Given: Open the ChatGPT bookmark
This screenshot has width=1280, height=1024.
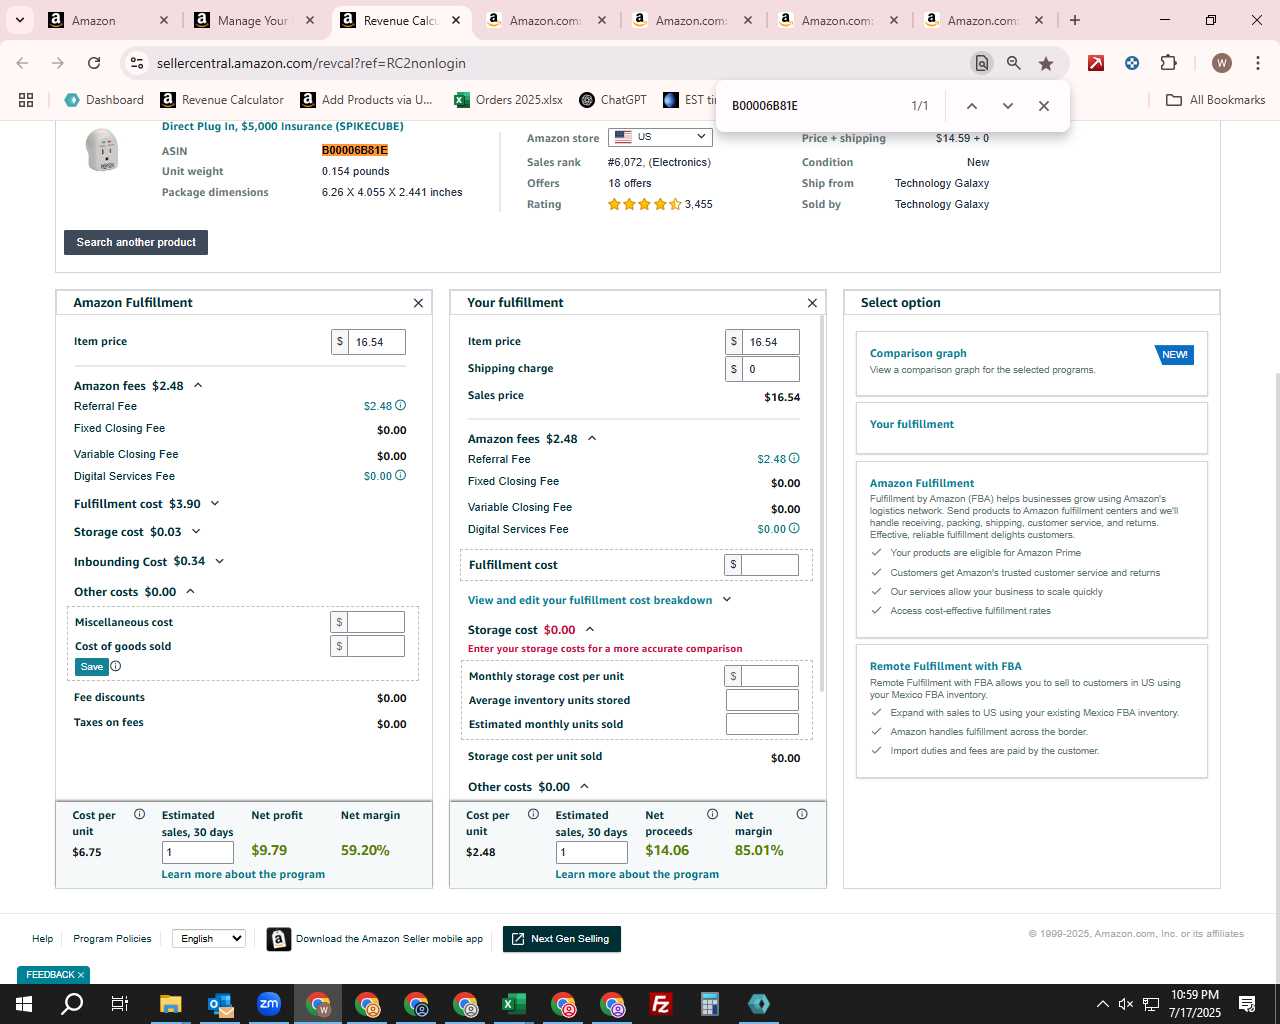Looking at the screenshot, I should [613, 100].
